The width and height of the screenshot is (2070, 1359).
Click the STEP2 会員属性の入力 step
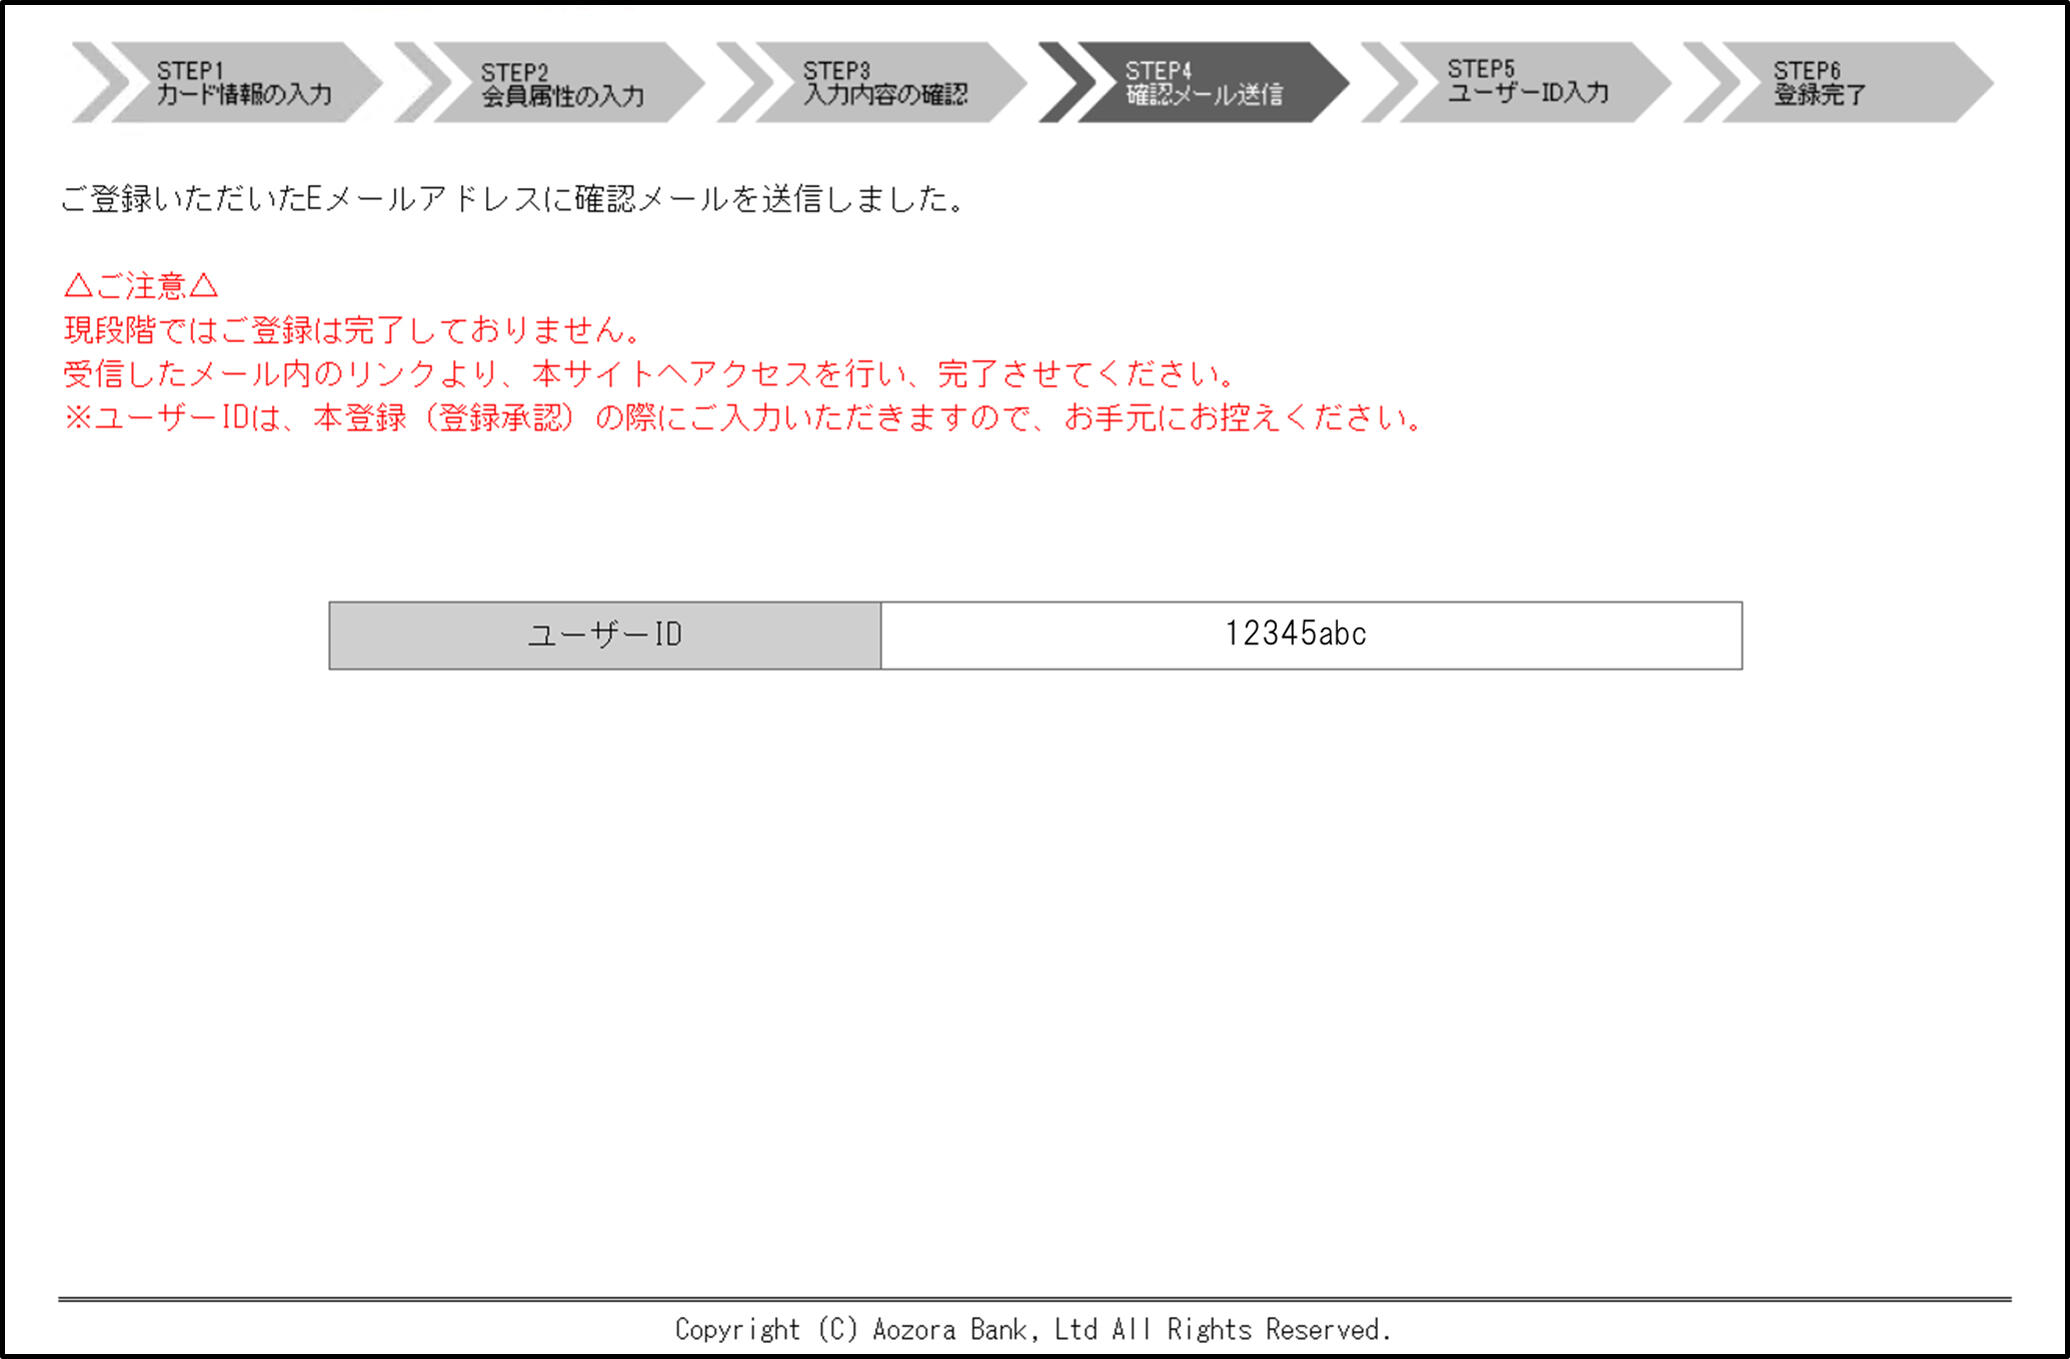click(562, 84)
